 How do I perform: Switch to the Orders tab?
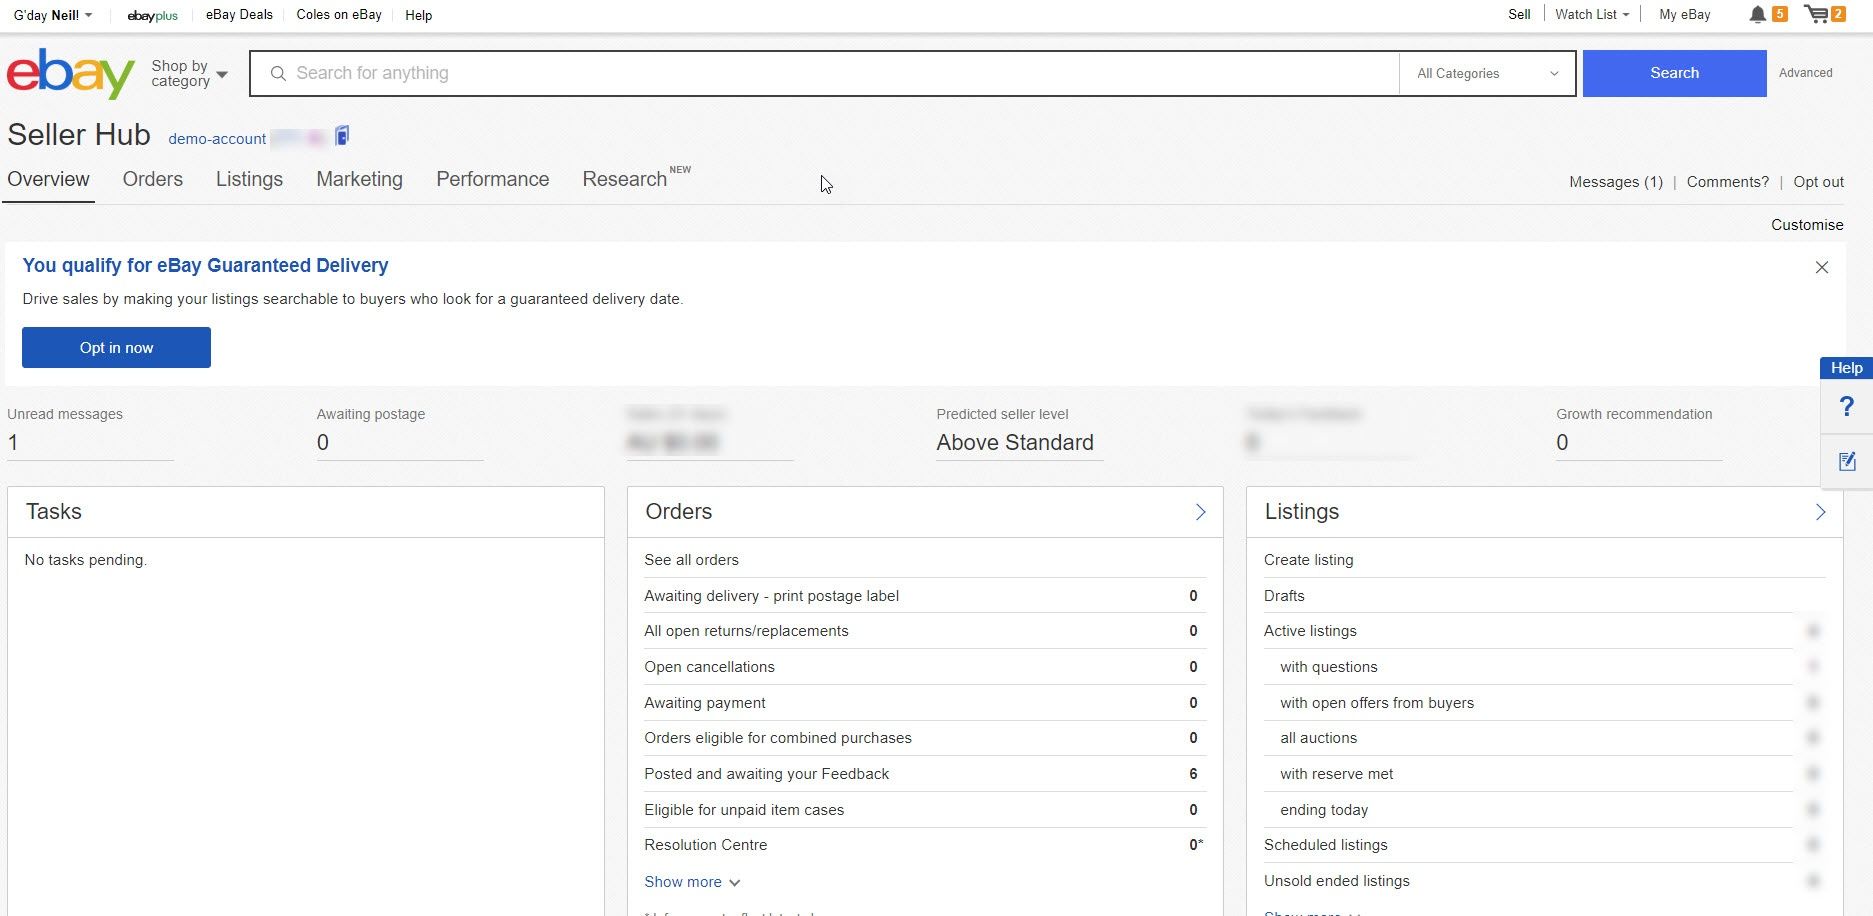(153, 179)
